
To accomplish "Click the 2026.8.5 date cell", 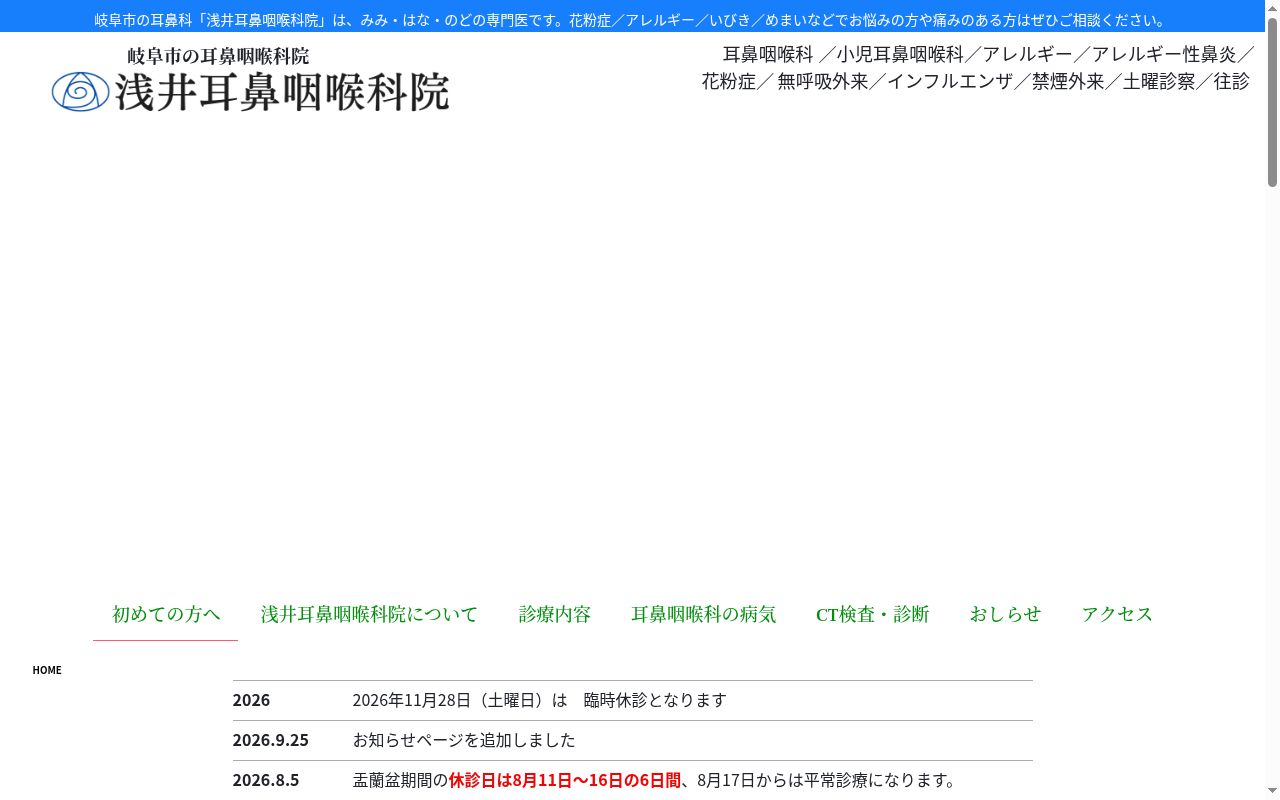I will pyautogui.click(x=266, y=780).
